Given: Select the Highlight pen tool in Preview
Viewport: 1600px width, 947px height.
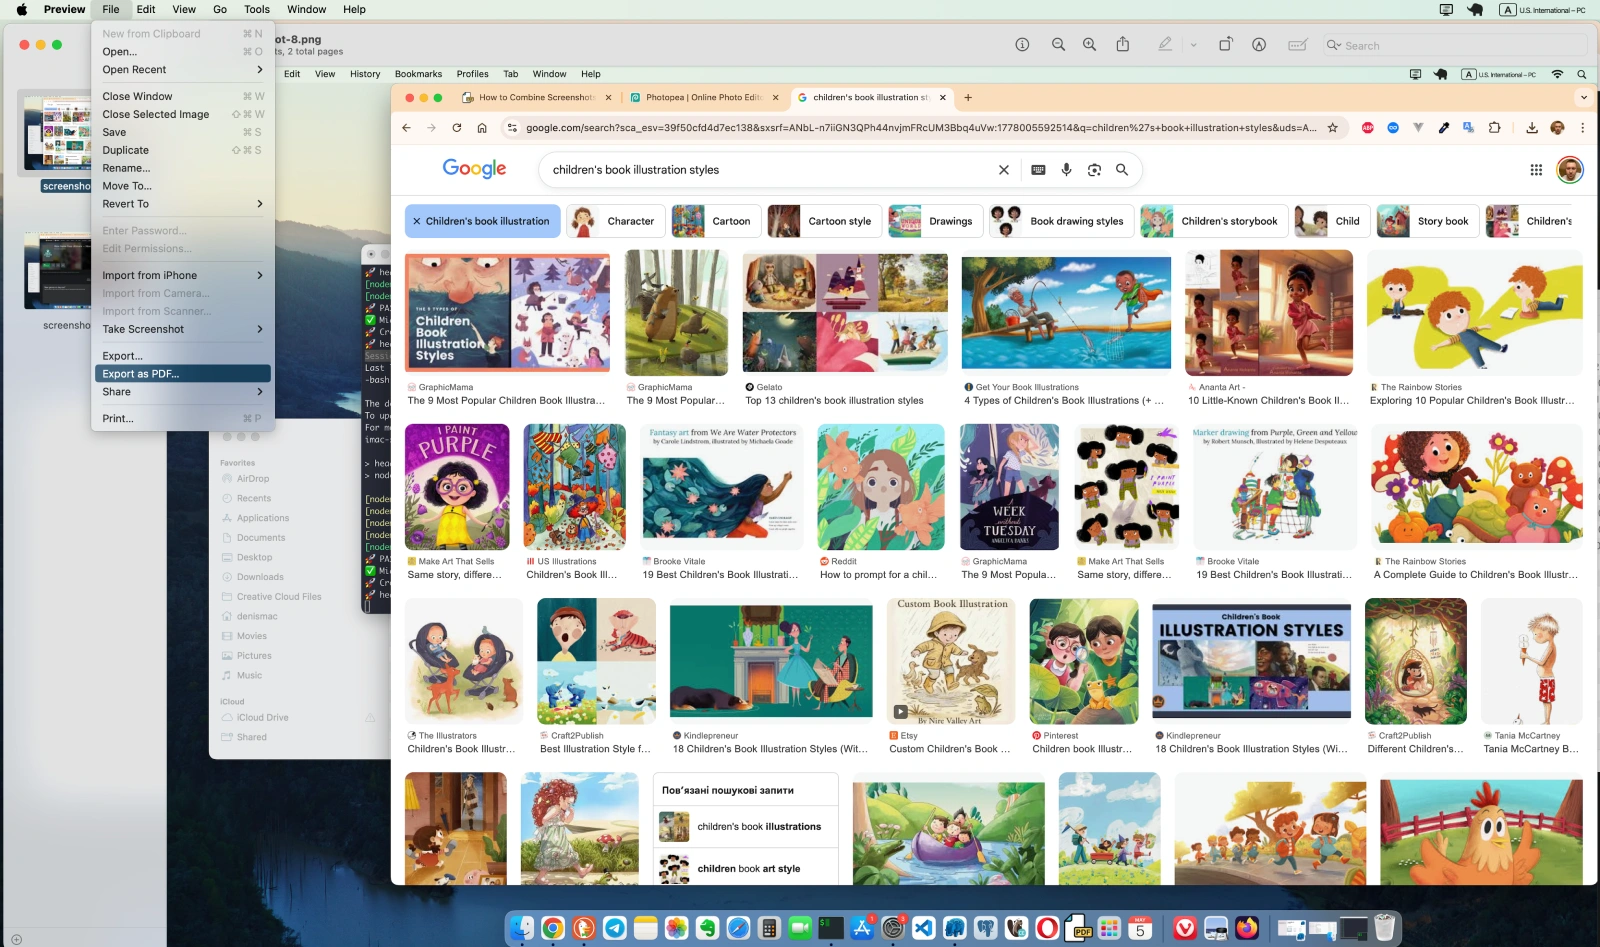Looking at the screenshot, I should click(x=1165, y=45).
